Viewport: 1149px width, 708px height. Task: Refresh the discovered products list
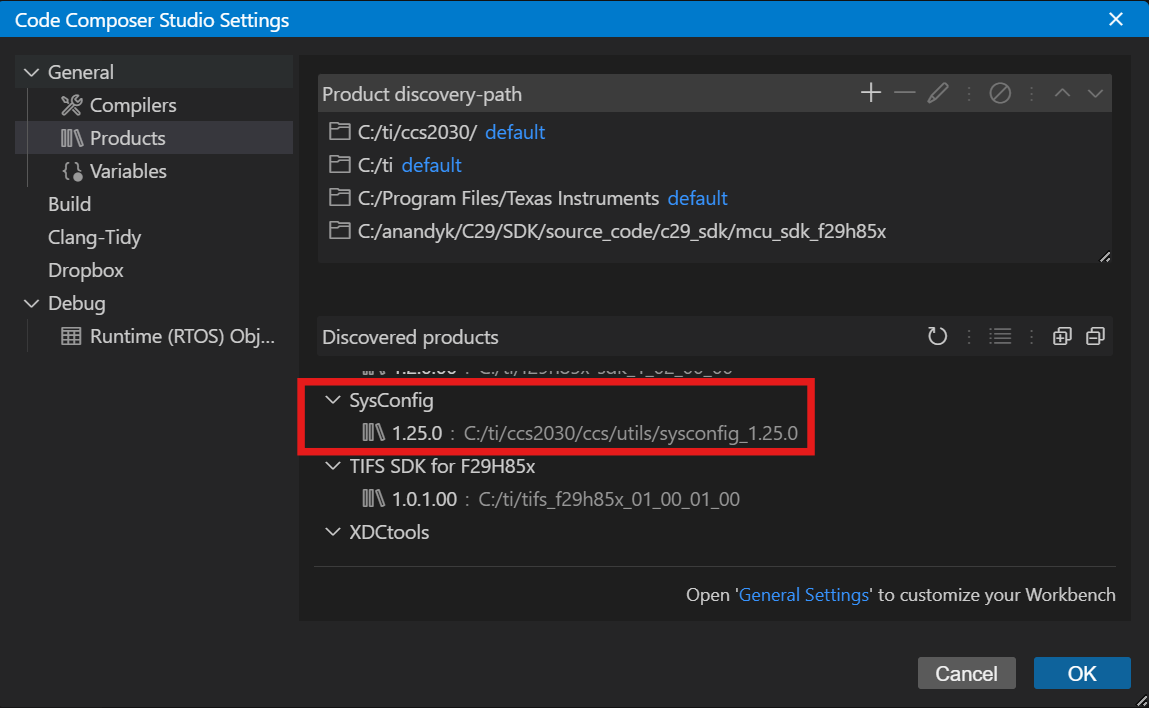tap(937, 336)
